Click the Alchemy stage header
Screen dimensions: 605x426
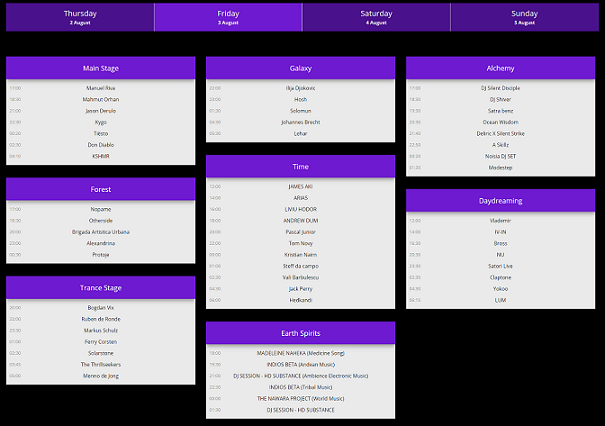click(x=500, y=68)
